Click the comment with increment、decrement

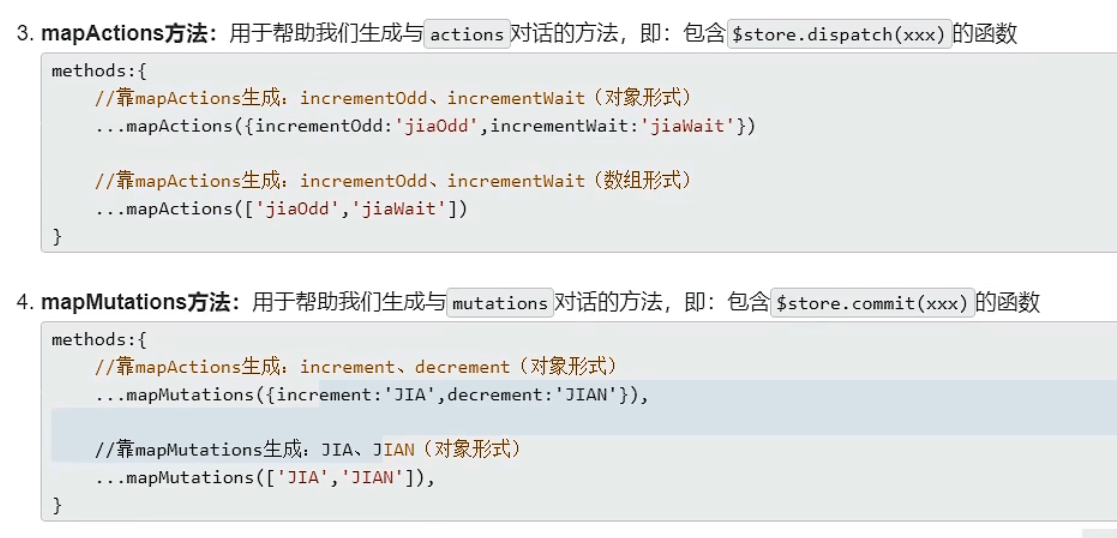(x=356, y=367)
